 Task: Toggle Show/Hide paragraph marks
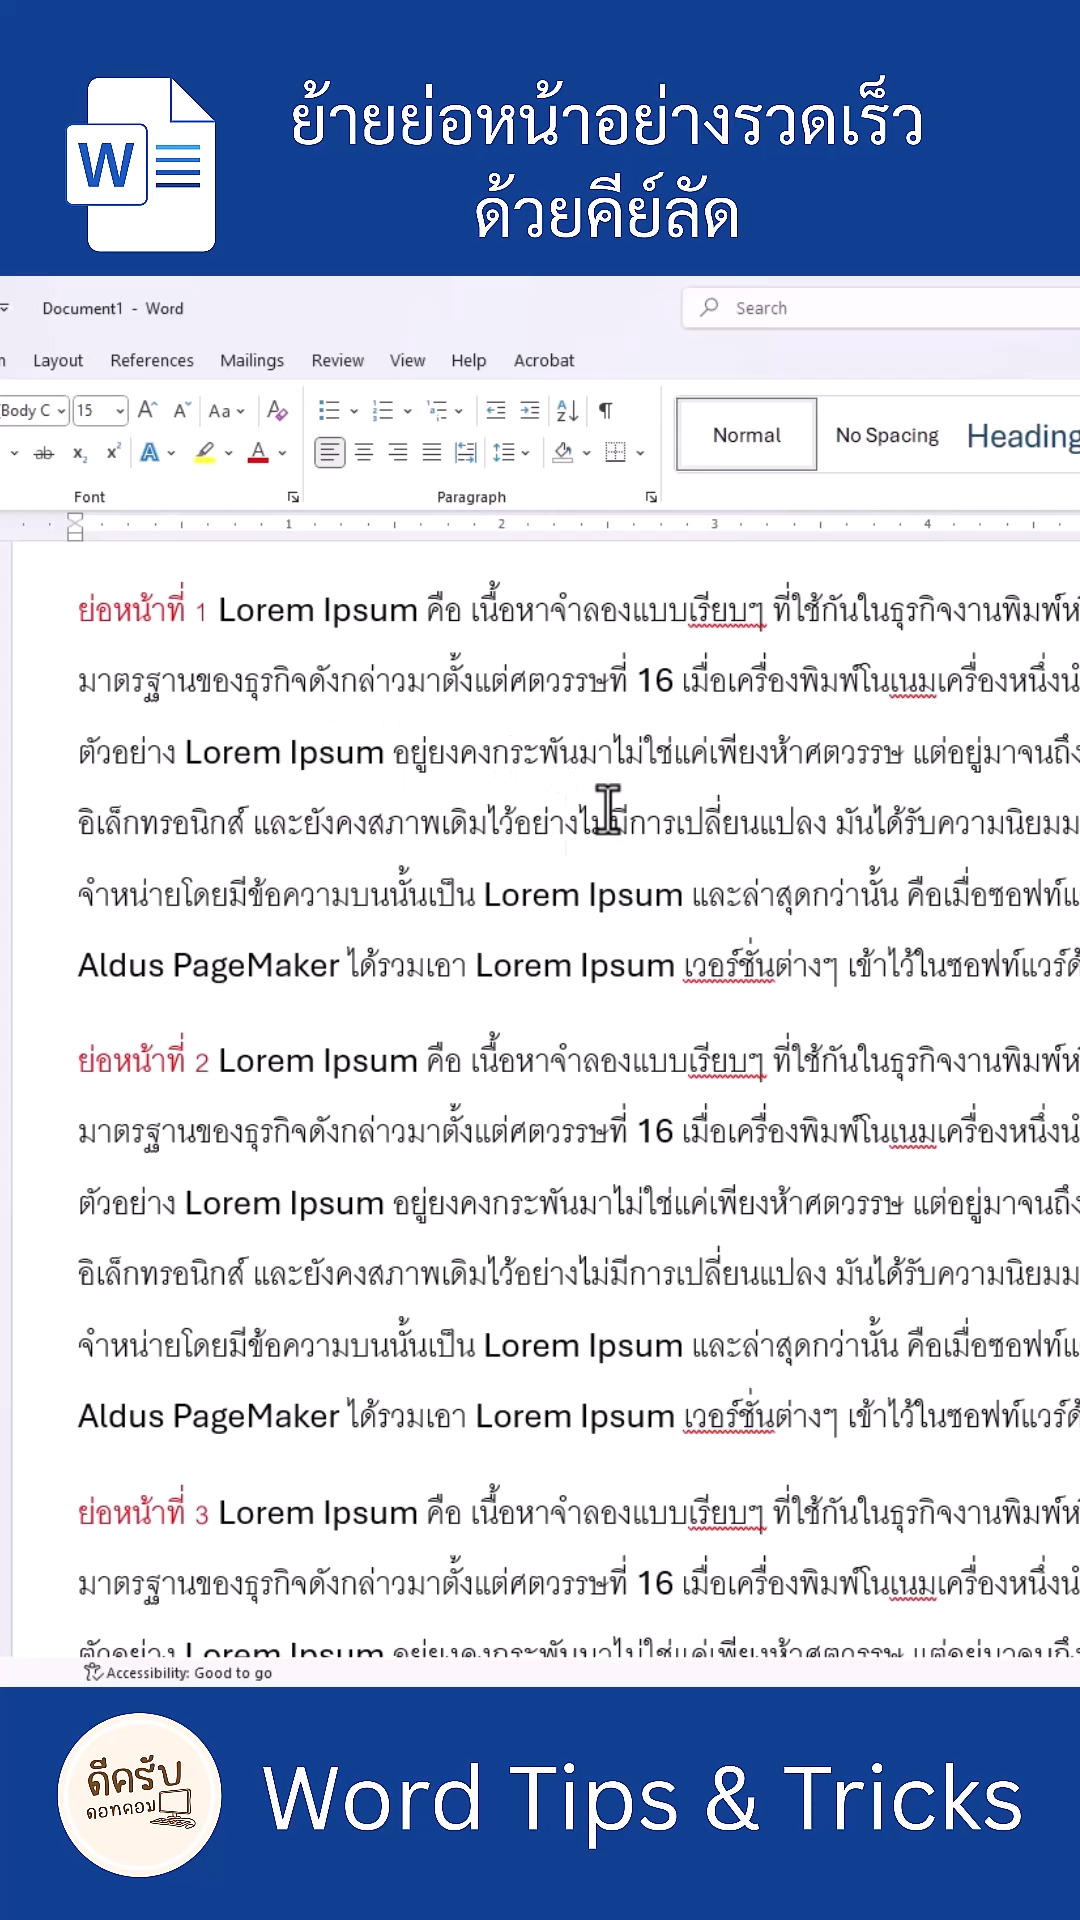pos(606,410)
